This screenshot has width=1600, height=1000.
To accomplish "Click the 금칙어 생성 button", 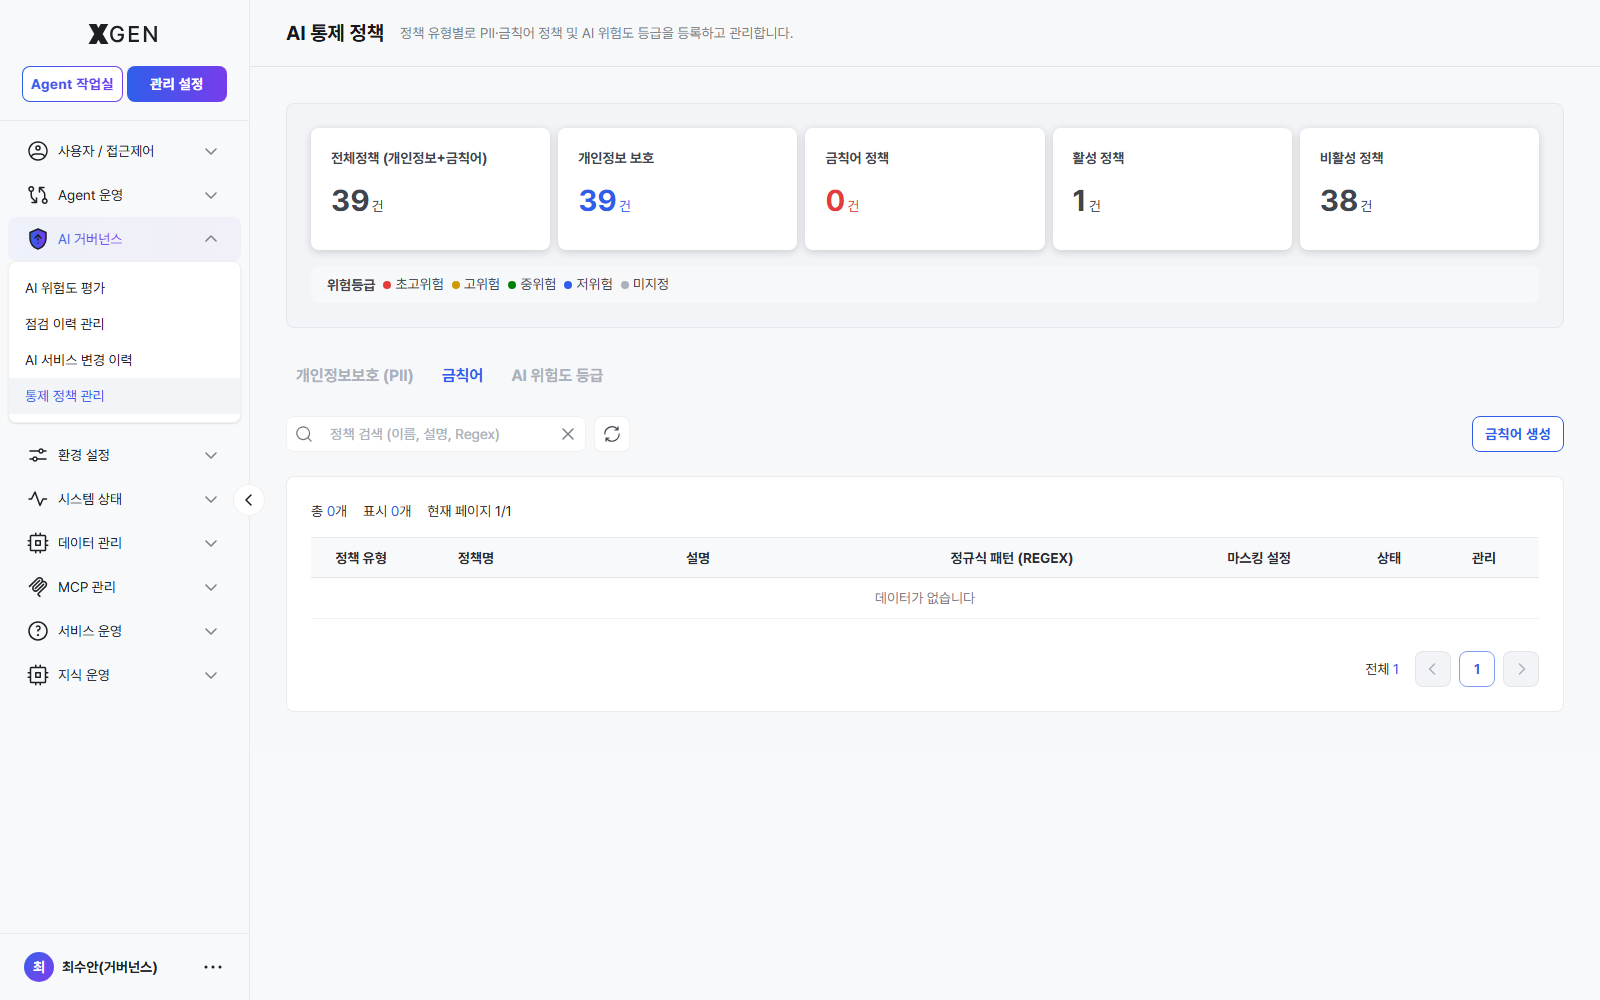I will tap(1517, 434).
